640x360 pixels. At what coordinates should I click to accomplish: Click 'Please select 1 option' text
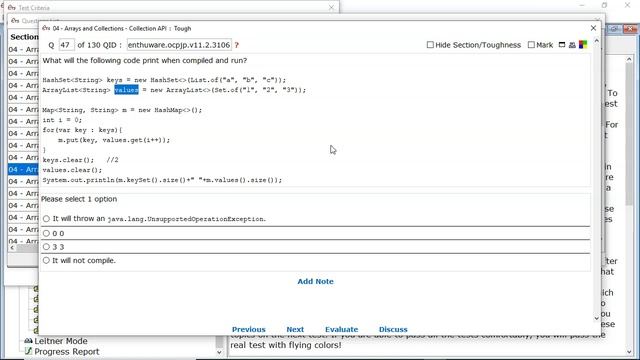coord(79,199)
